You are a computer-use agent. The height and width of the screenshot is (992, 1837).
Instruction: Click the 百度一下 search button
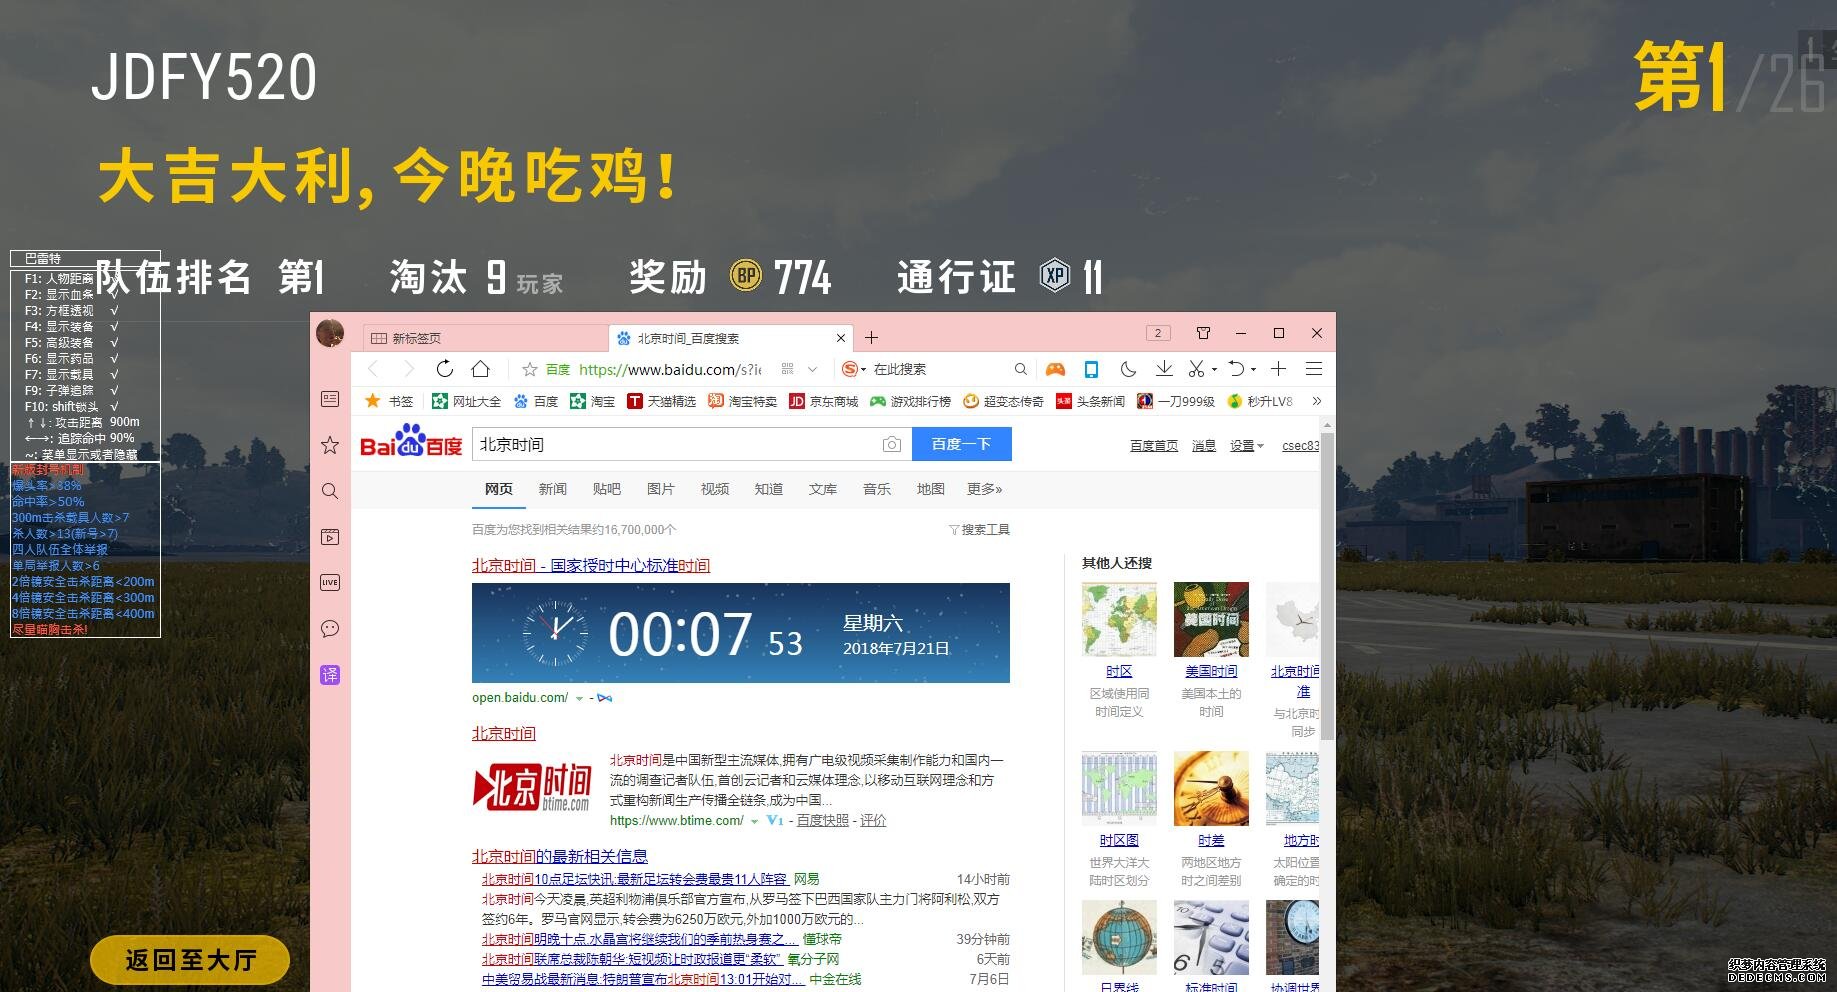[961, 444]
